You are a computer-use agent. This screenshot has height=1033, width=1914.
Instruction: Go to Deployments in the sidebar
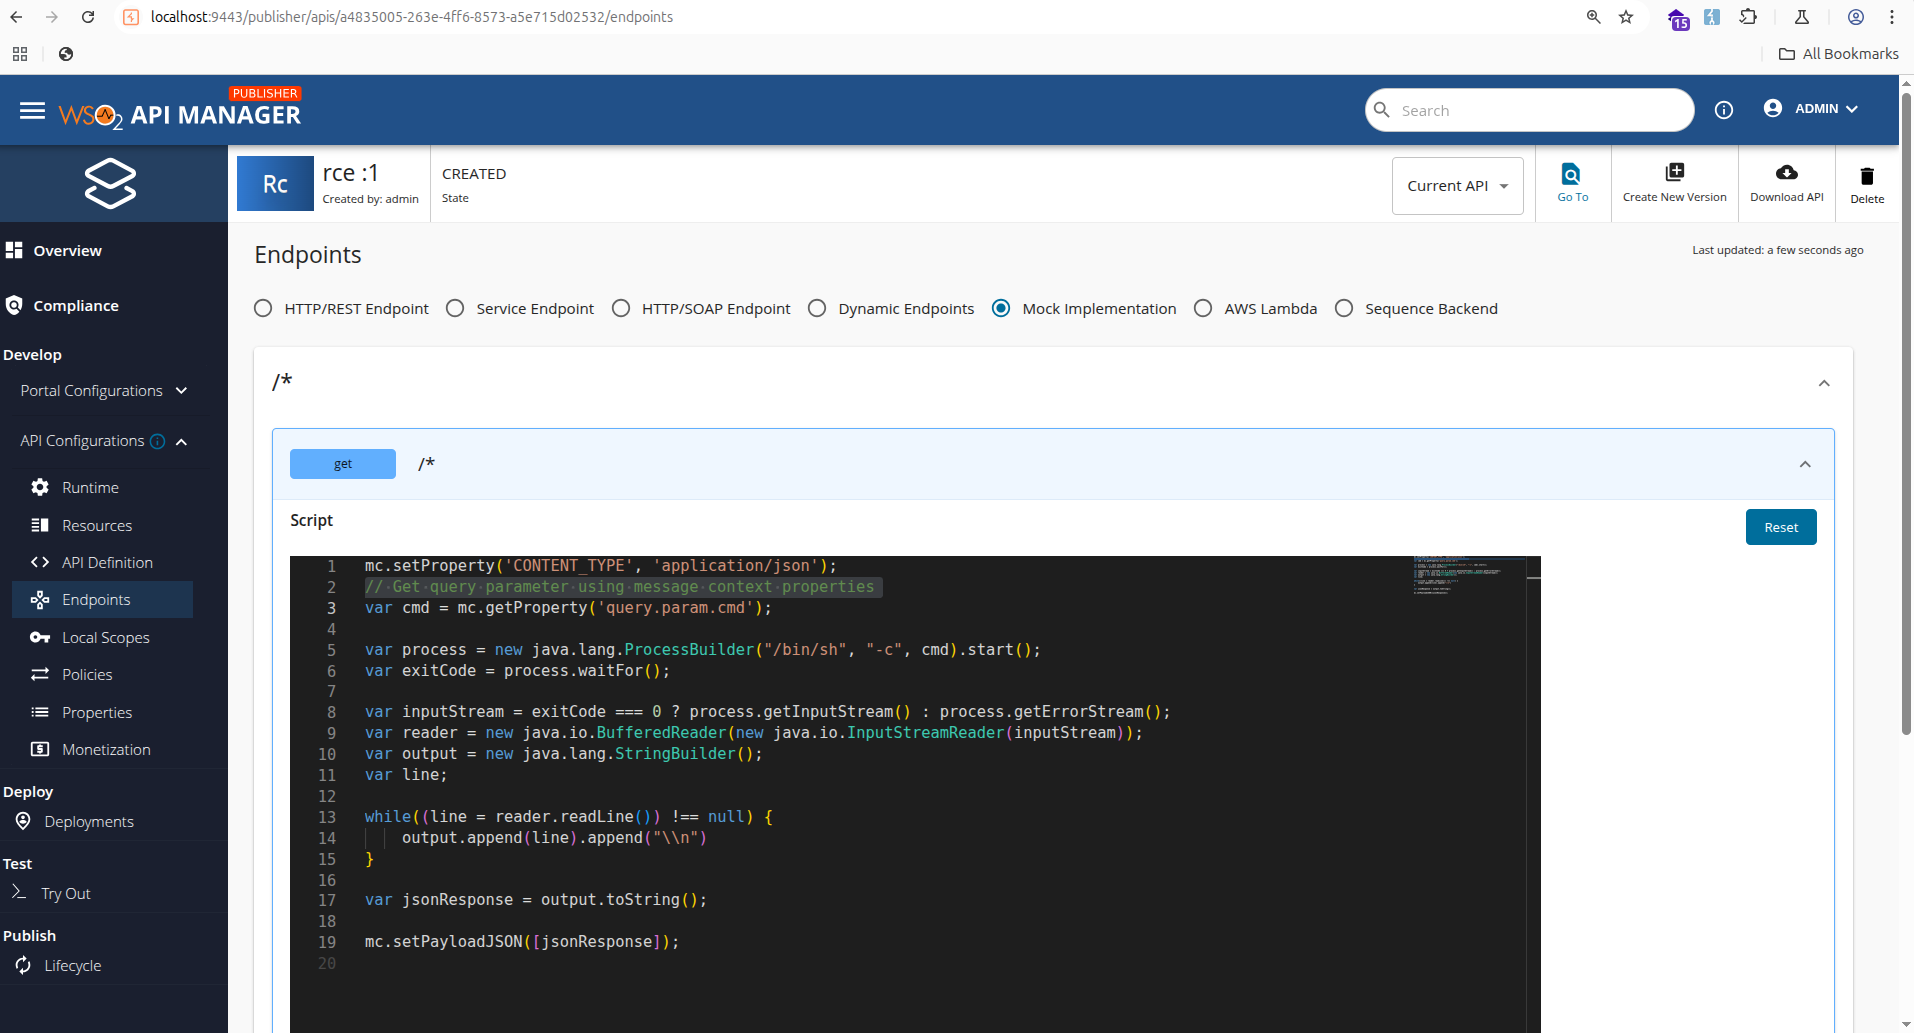click(x=88, y=822)
